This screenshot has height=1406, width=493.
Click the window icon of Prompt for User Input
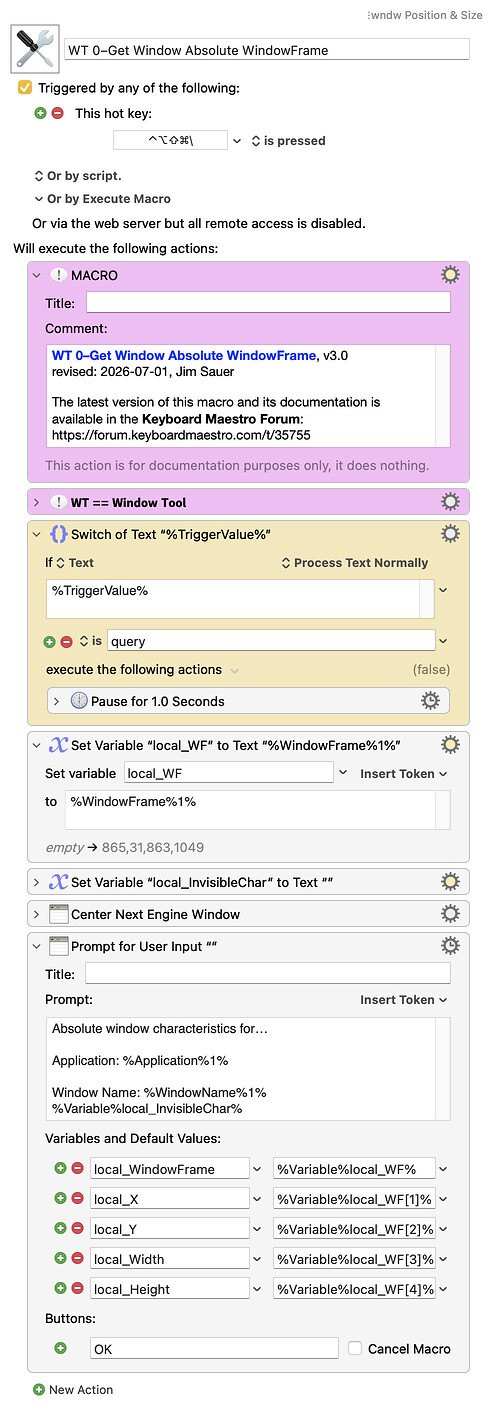(59, 946)
